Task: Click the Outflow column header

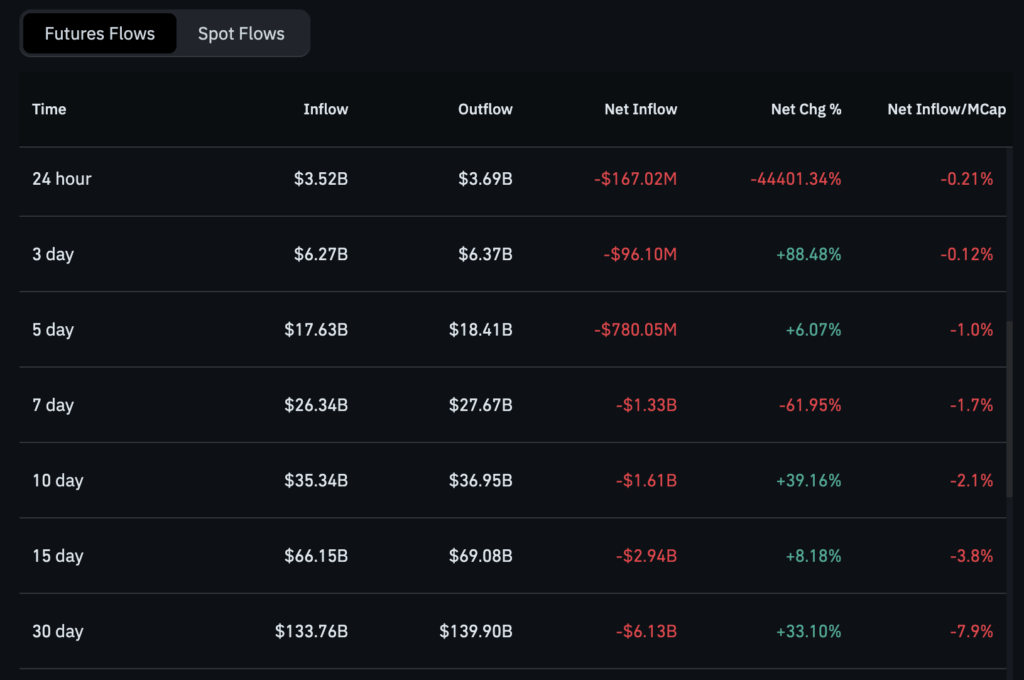Action: pos(485,109)
